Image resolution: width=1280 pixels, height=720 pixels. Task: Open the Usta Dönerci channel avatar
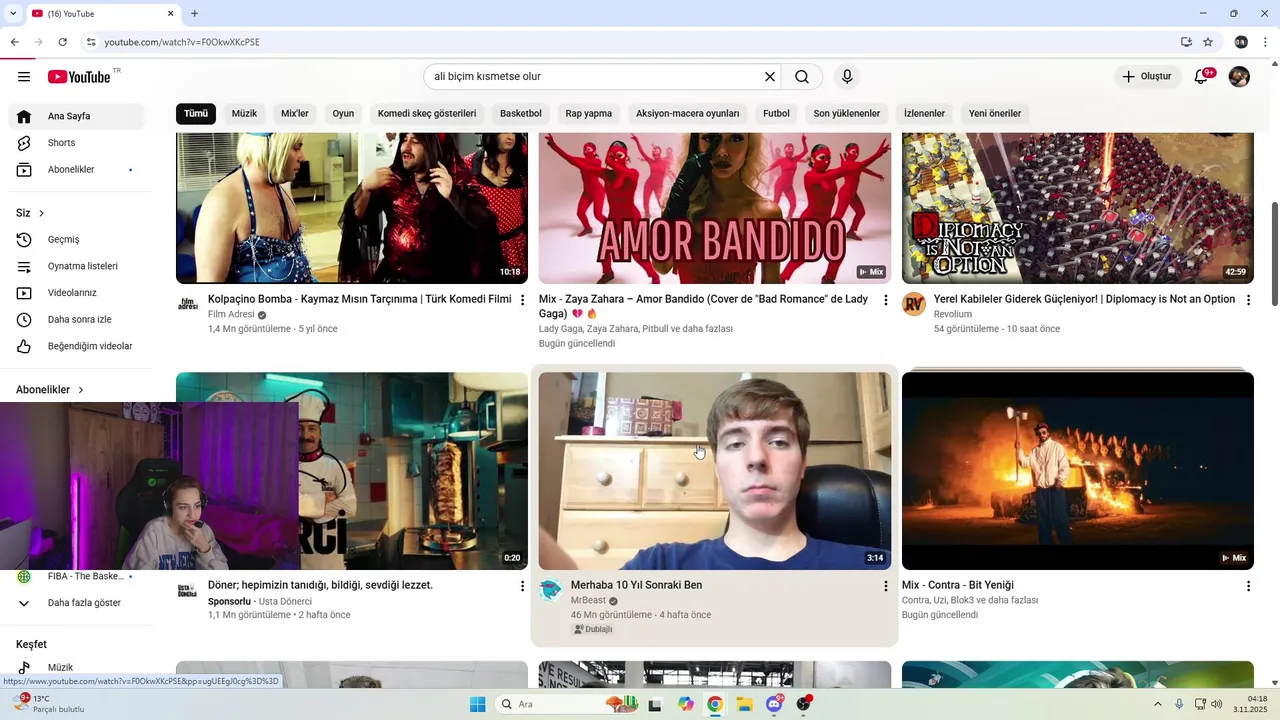pos(188,590)
